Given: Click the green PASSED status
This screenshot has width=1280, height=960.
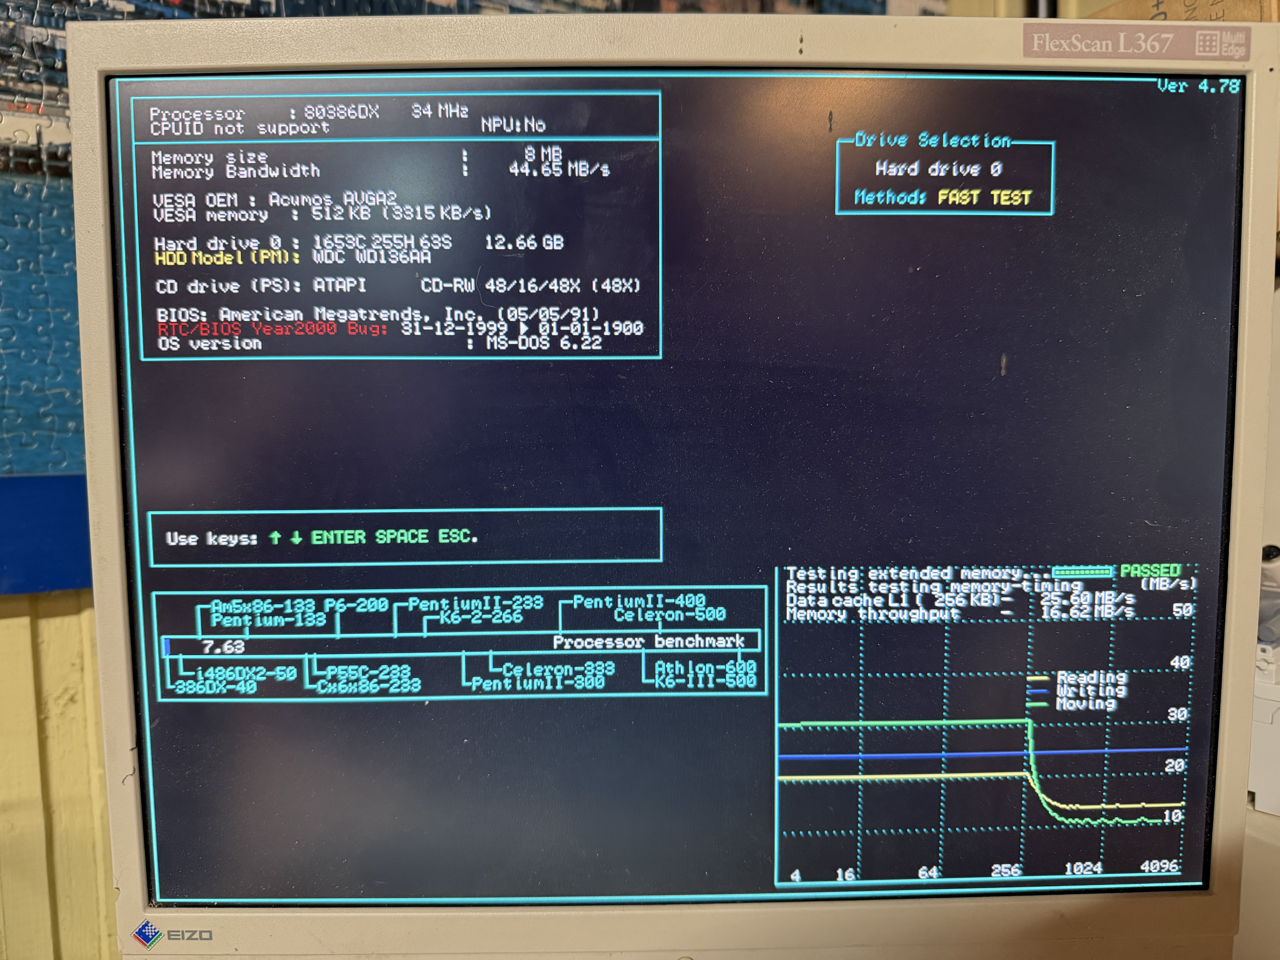Looking at the screenshot, I should click(x=1150, y=571).
